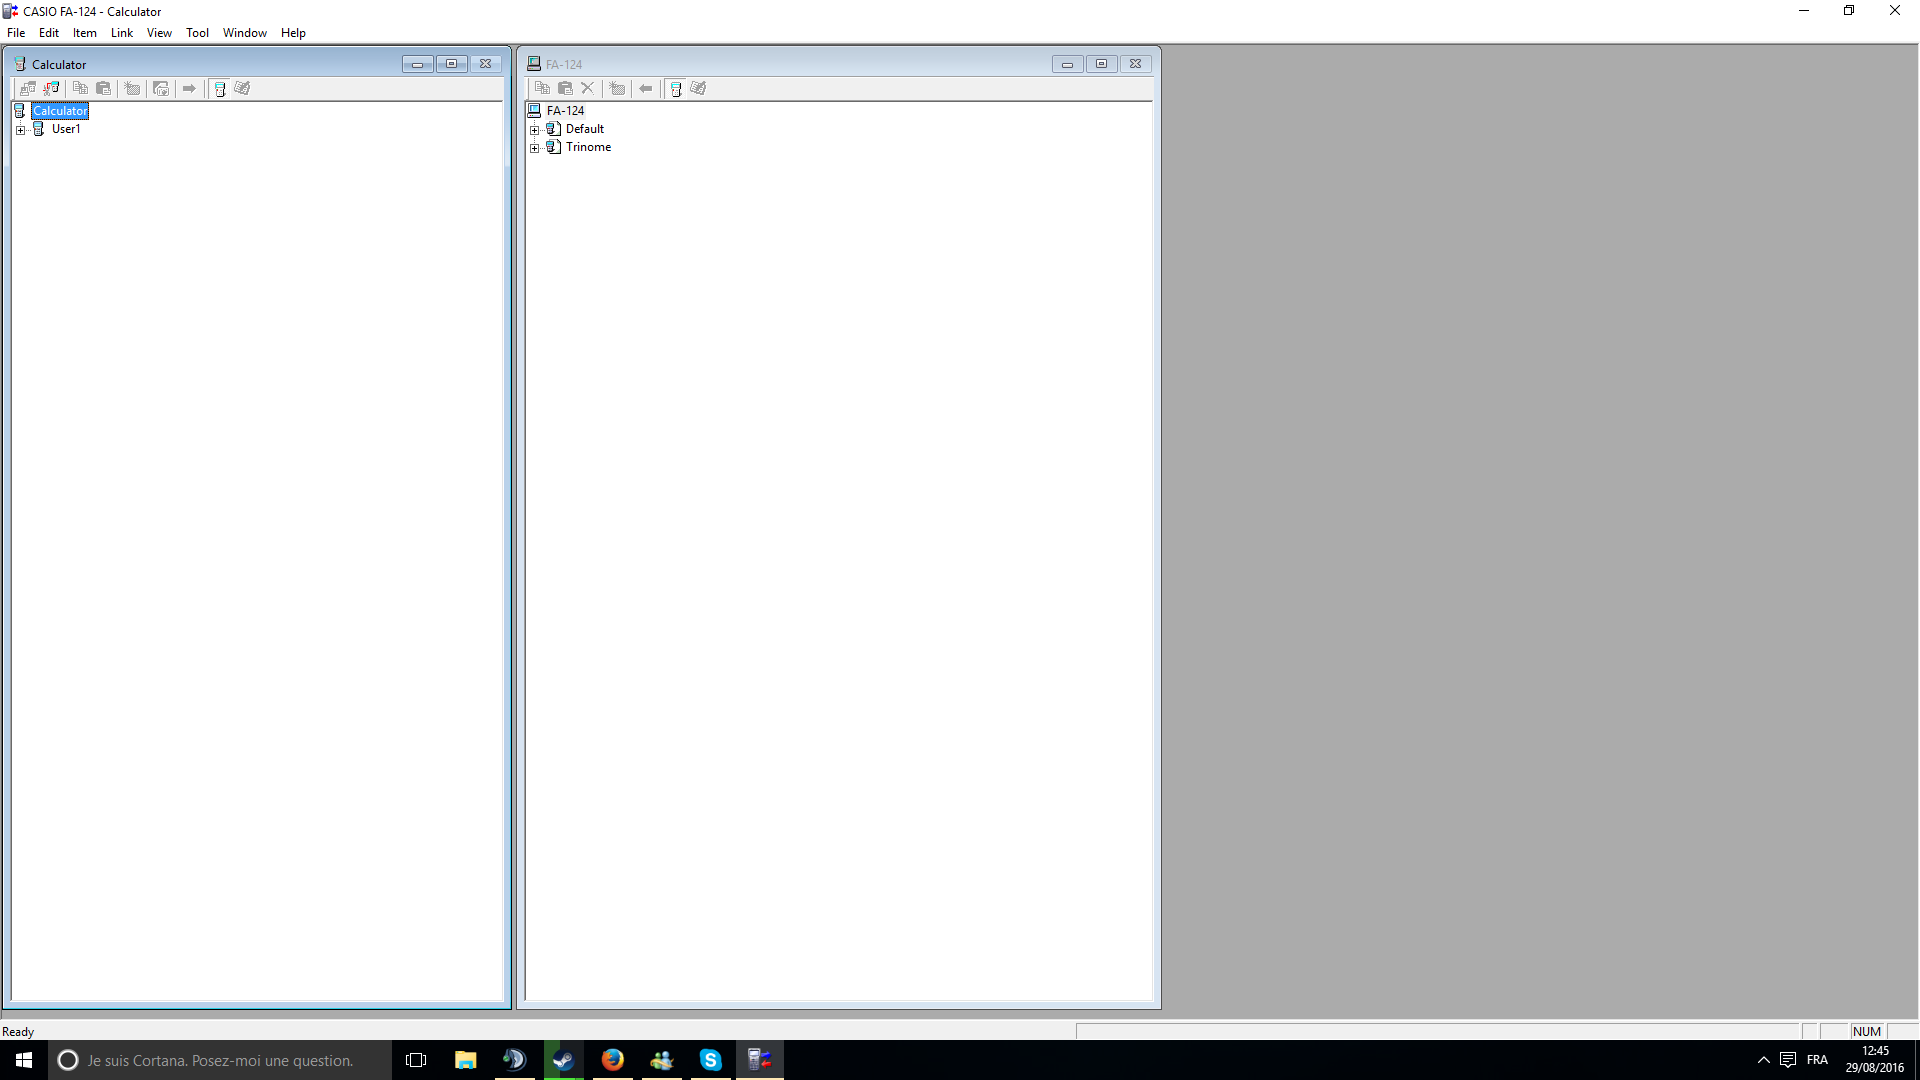
Task: Expand the Default node
Action: tap(535, 130)
